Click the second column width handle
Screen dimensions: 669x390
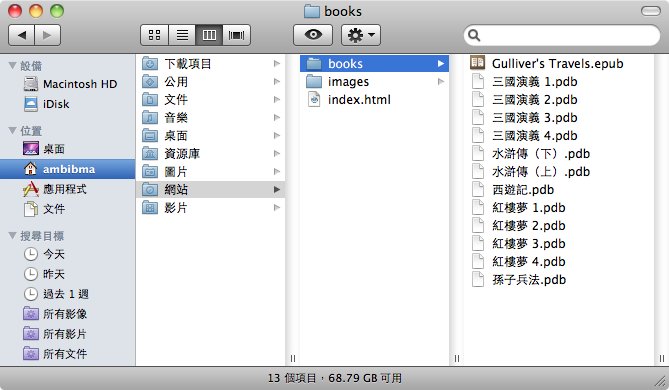(x=457, y=358)
